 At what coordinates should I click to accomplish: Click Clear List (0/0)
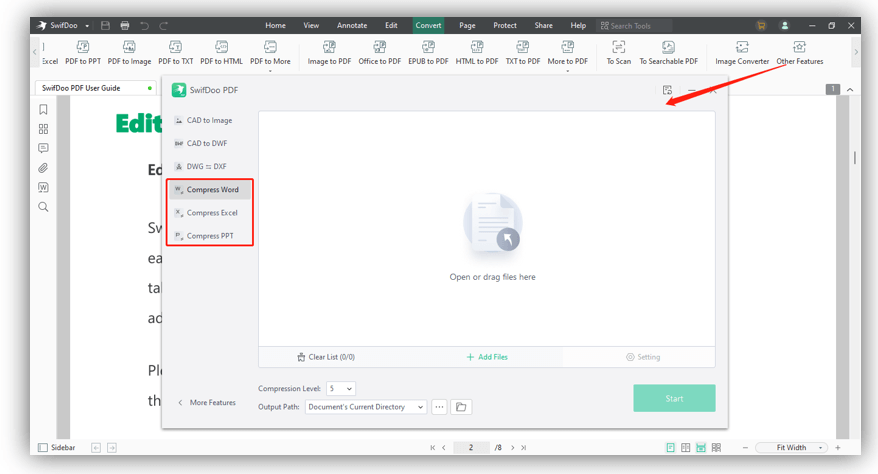[326, 357]
